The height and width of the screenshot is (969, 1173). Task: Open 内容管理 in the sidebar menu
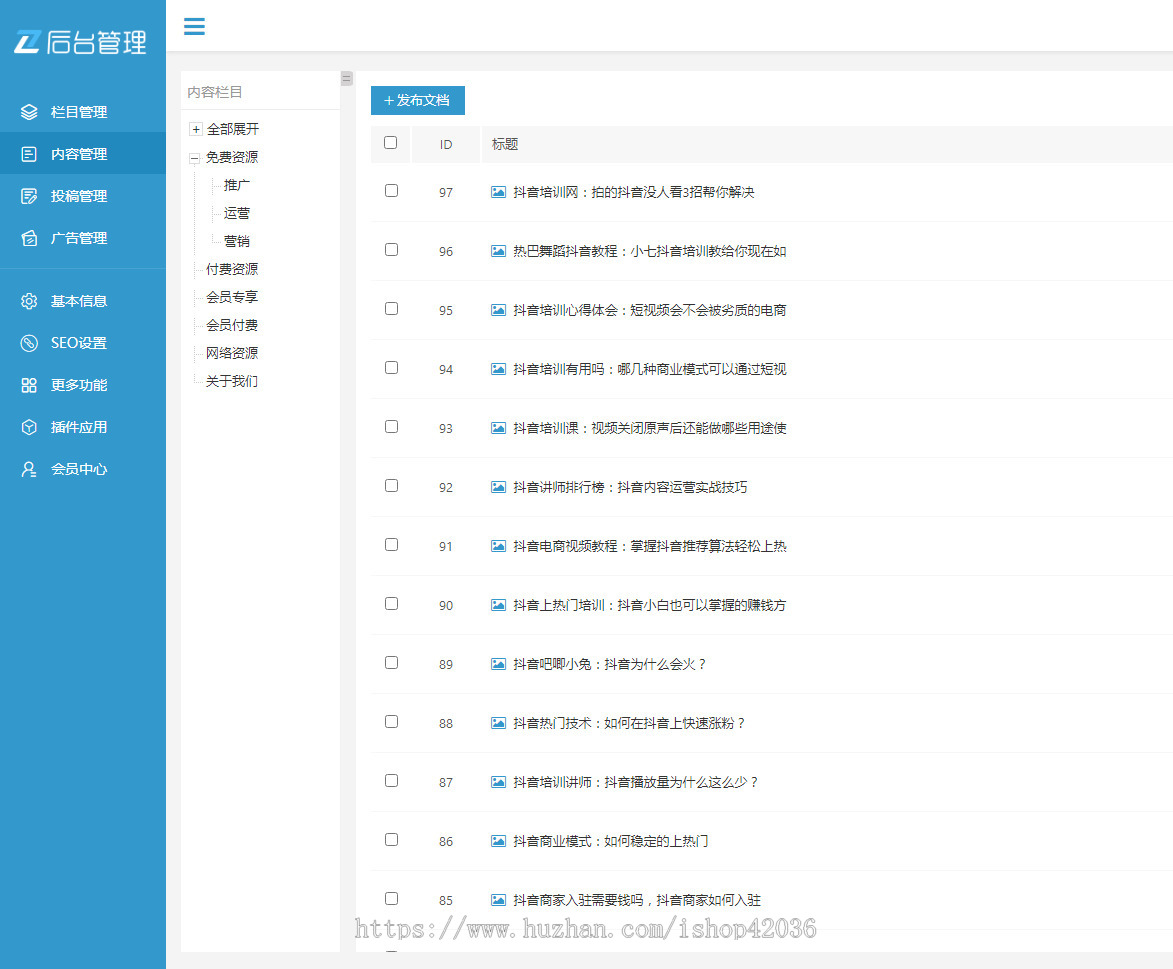coord(79,154)
